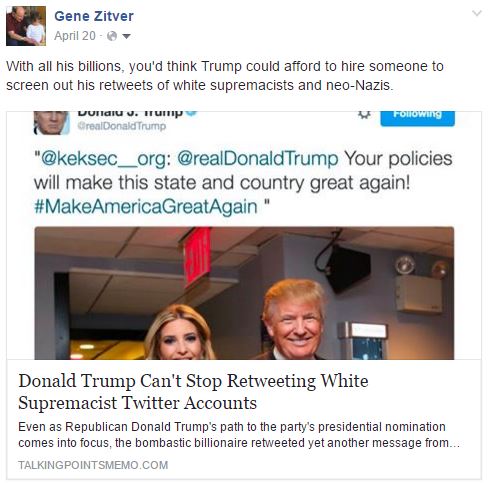Click the blue Following button
This screenshot has height=492, width=490.
click(417, 119)
